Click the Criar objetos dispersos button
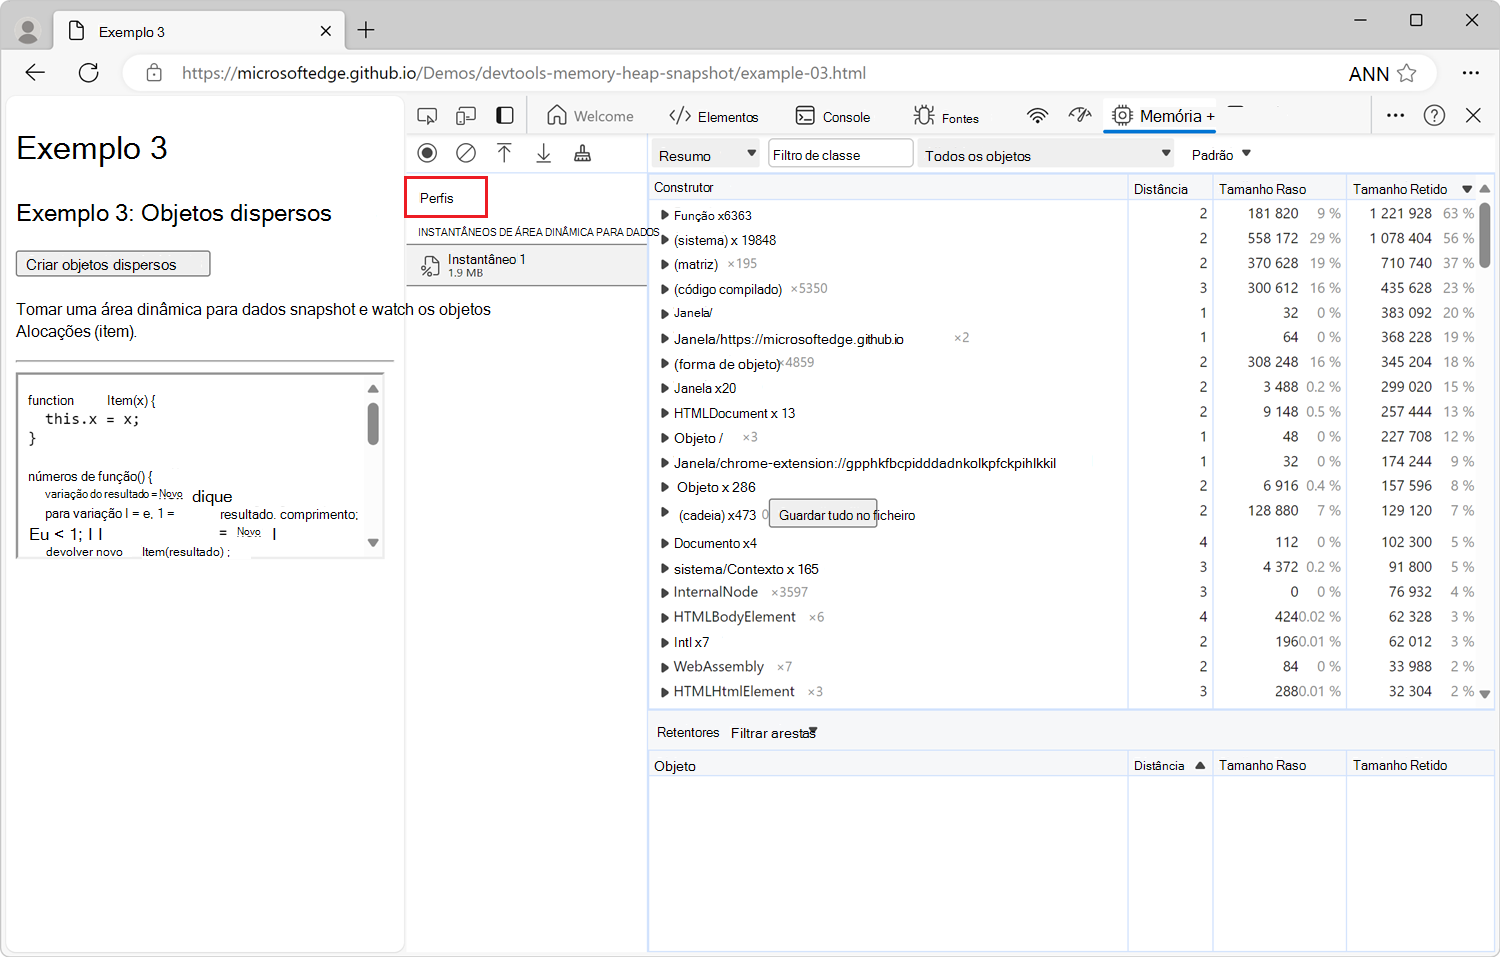The width and height of the screenshot is (1500, 957). coord(113,264)
